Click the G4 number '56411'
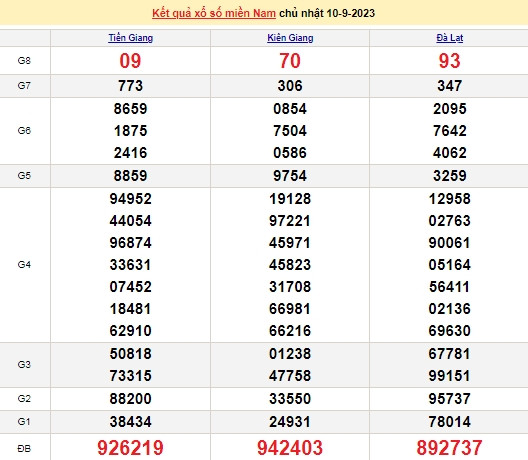528x460 pixels. 450,287
